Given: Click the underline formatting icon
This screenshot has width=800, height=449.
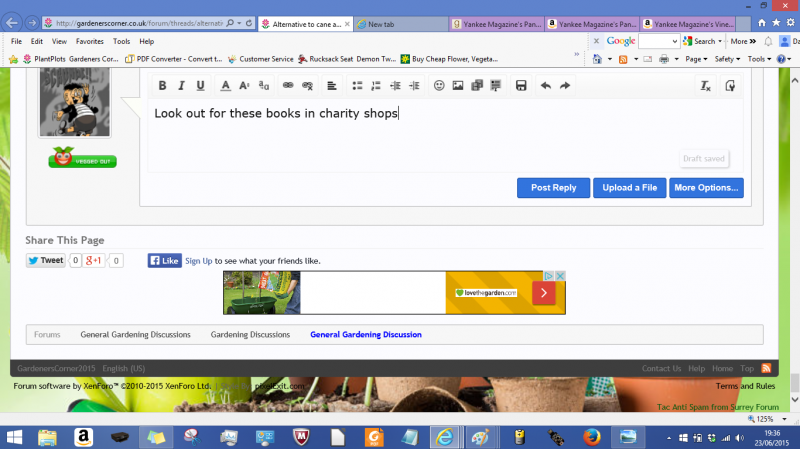Looking at the screenshot, I should 200,86.
